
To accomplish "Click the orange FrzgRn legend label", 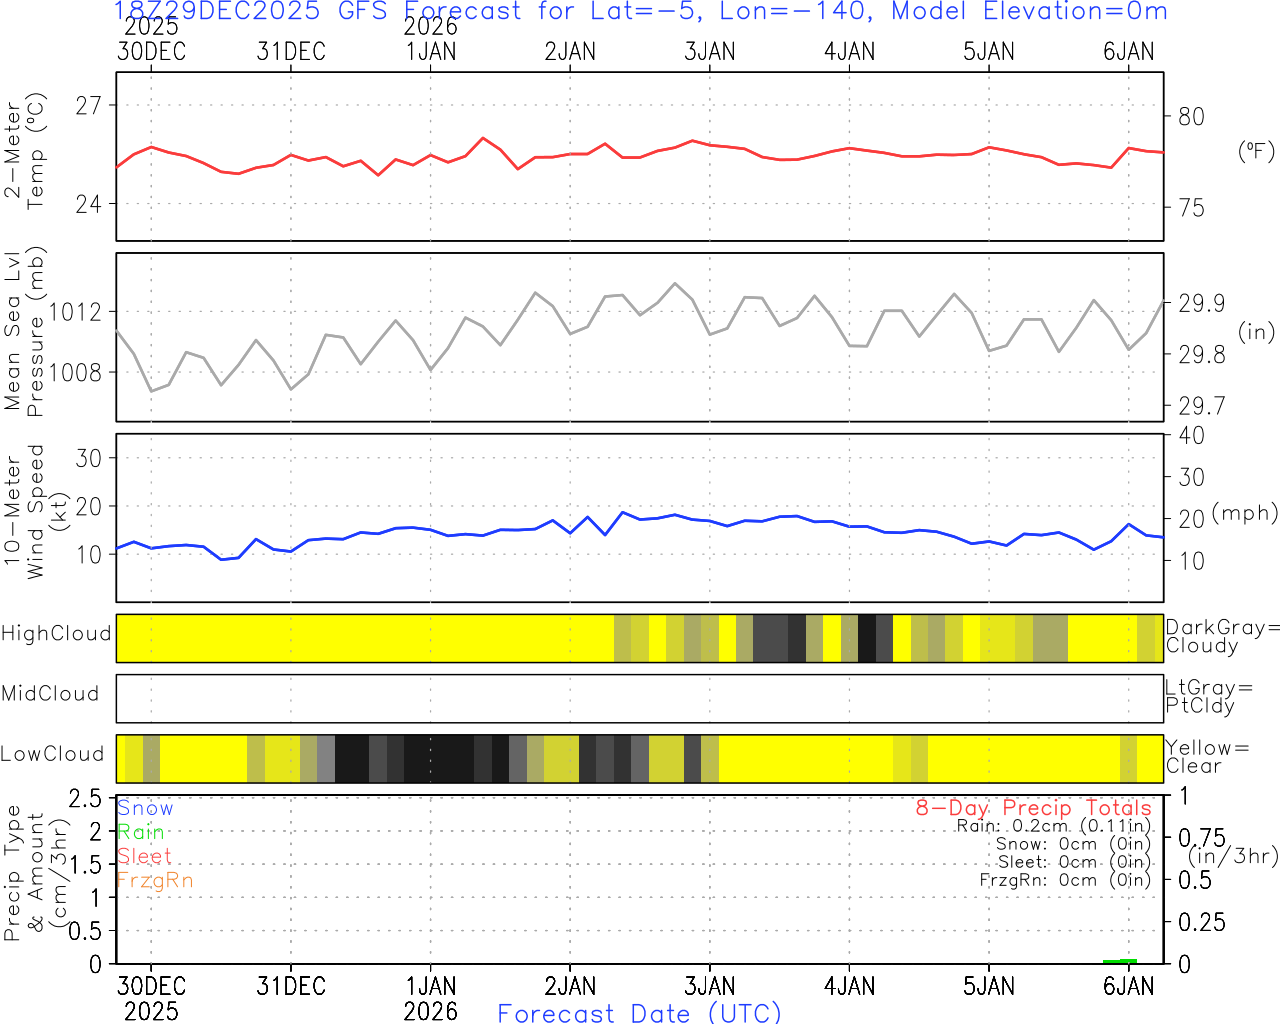I will [x=154, y=880].
